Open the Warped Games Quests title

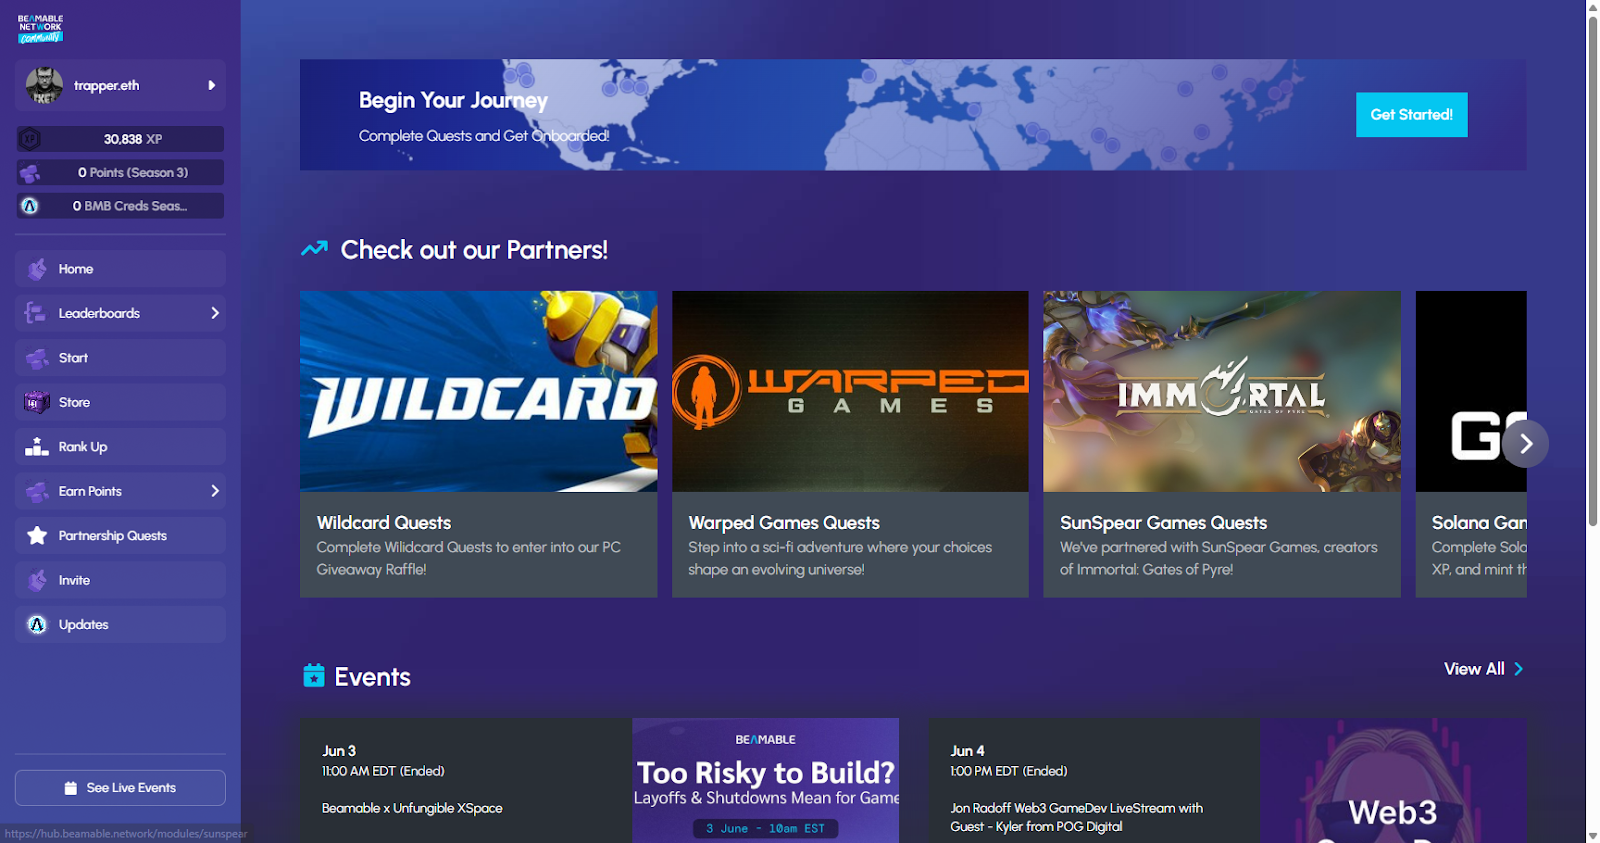(784, 523)
